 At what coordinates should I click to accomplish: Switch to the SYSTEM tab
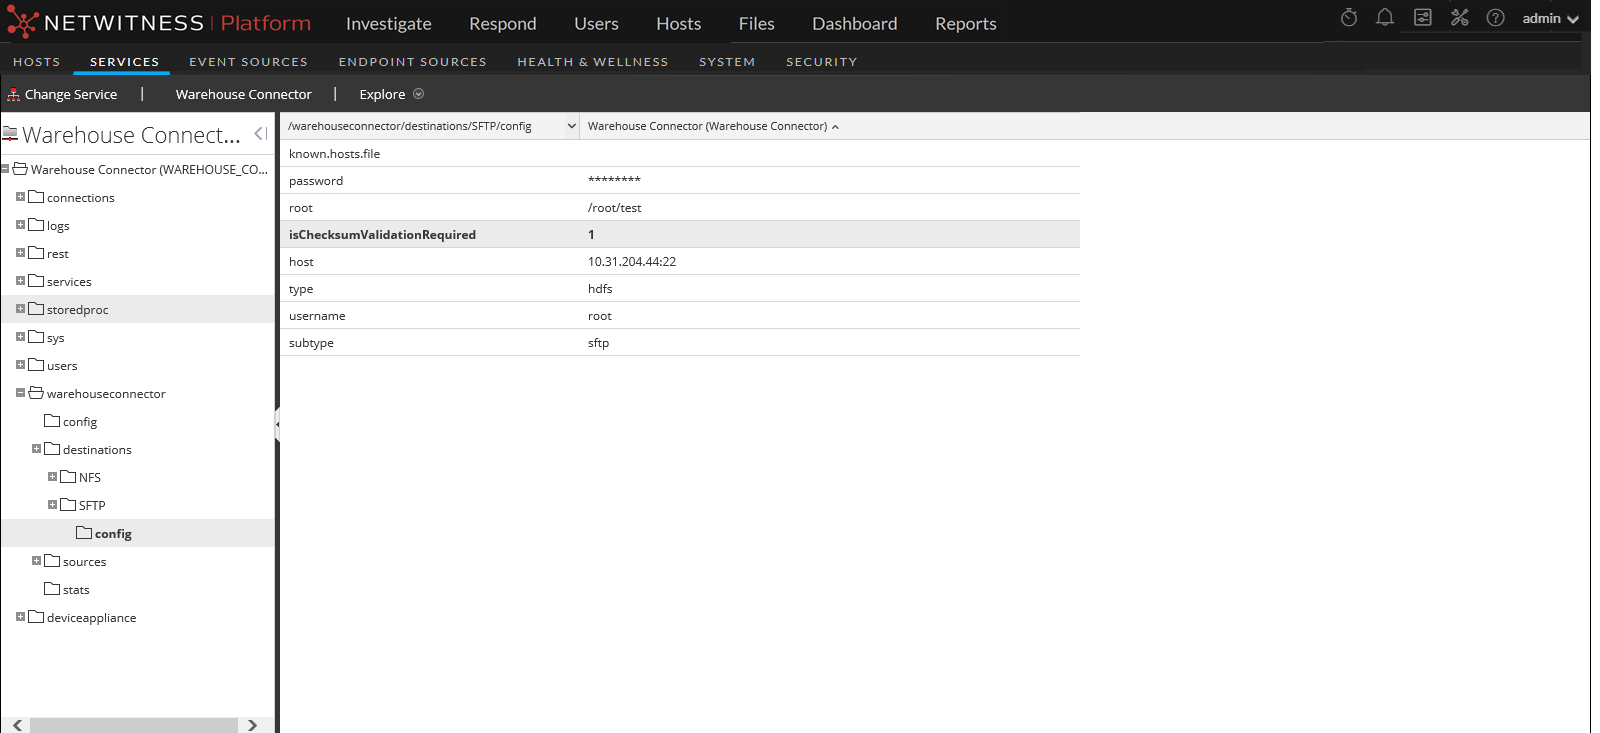[x=727, y=62]
